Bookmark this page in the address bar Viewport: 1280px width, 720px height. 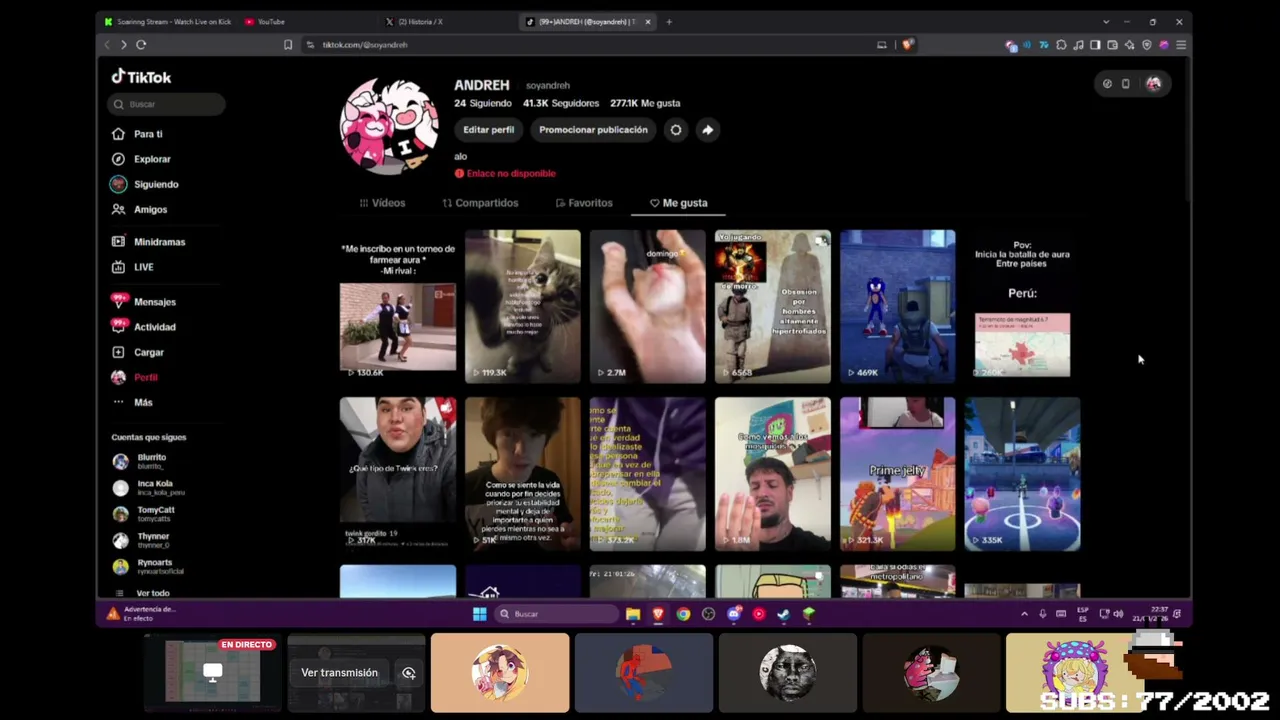pyautogui.click(x=288, y=45)
